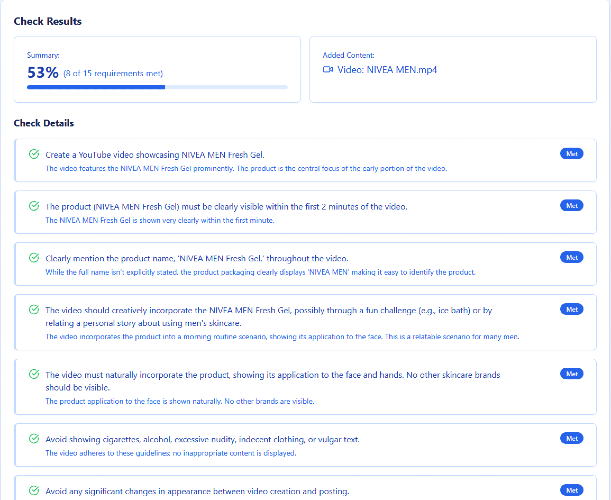The height and width of the screenshot is (500, 611).
Task: Click the Check Details heading
Action: 44,123
